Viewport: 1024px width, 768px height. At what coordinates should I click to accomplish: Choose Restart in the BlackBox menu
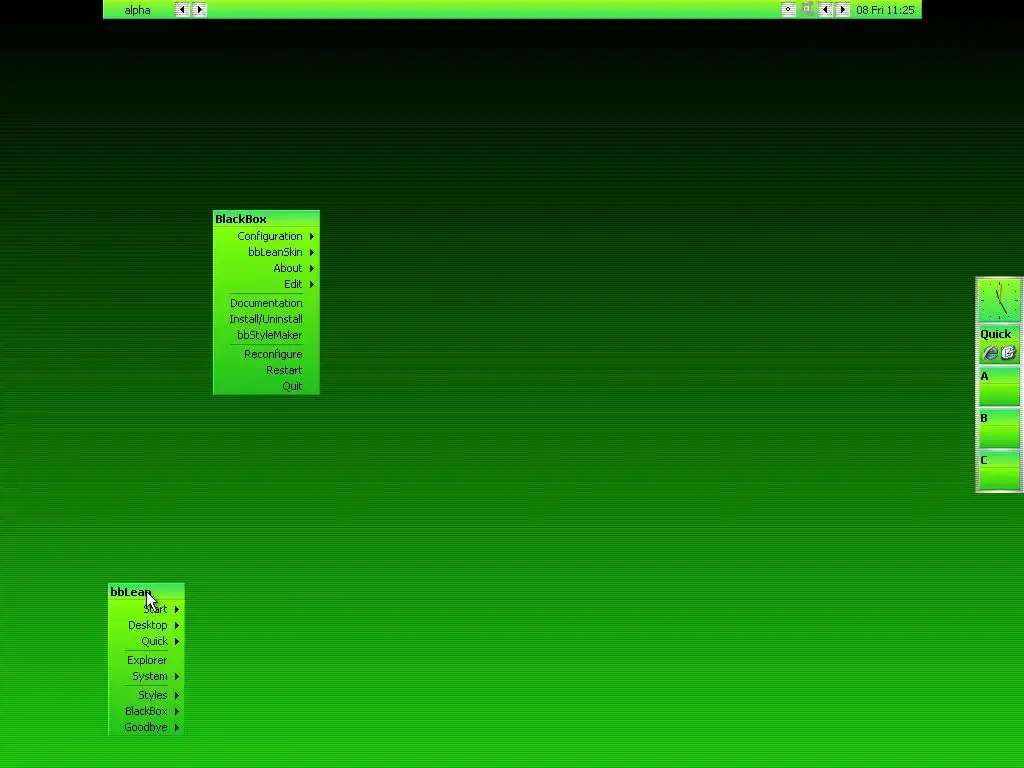pyautogui.click(x=266, y=370)
